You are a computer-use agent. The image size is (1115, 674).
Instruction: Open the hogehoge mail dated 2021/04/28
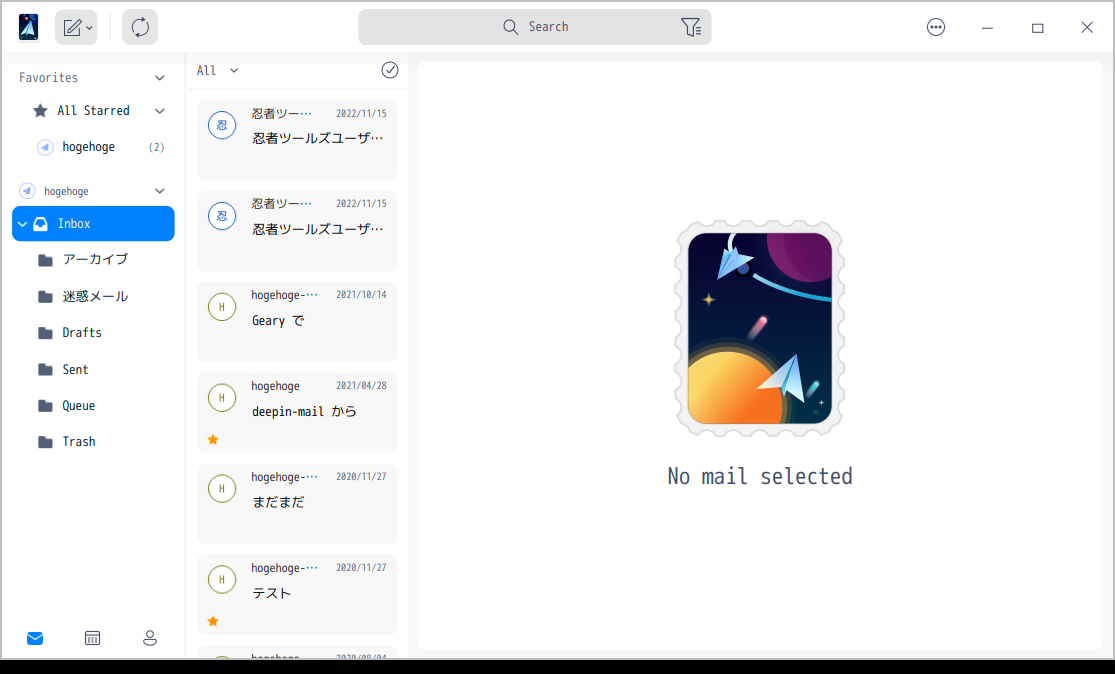coord(297,412)
